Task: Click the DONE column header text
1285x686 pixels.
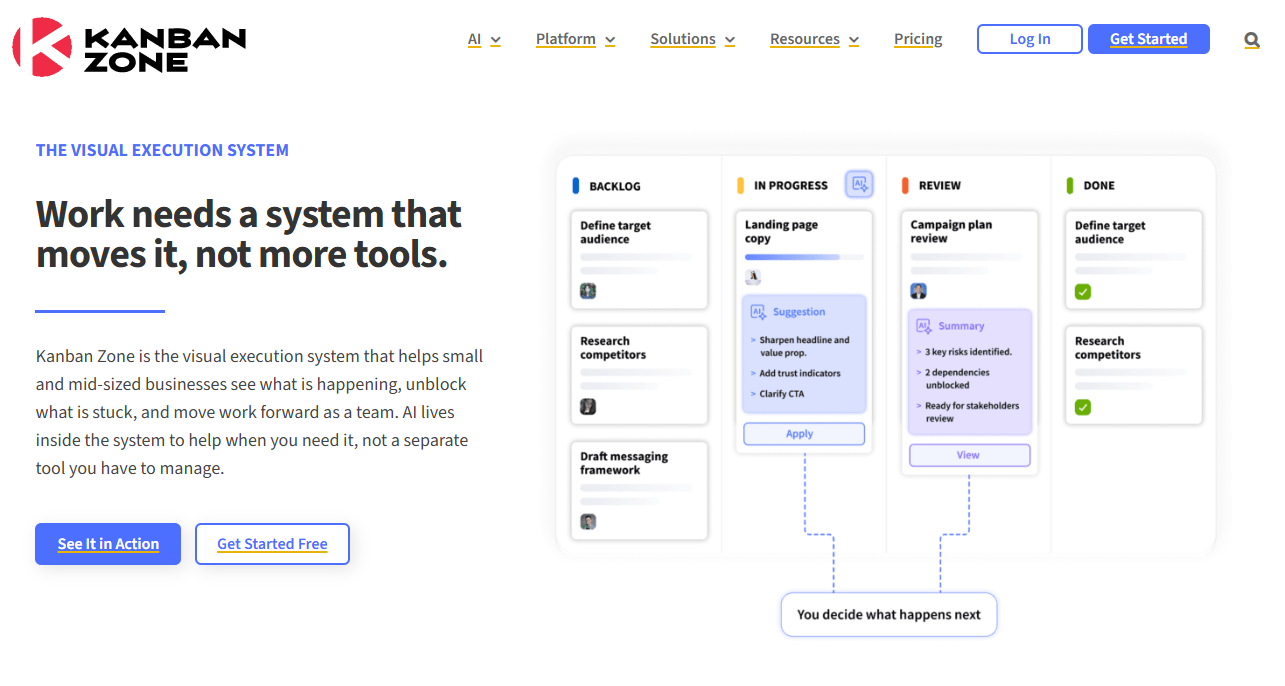Action: pos(1099,186)
